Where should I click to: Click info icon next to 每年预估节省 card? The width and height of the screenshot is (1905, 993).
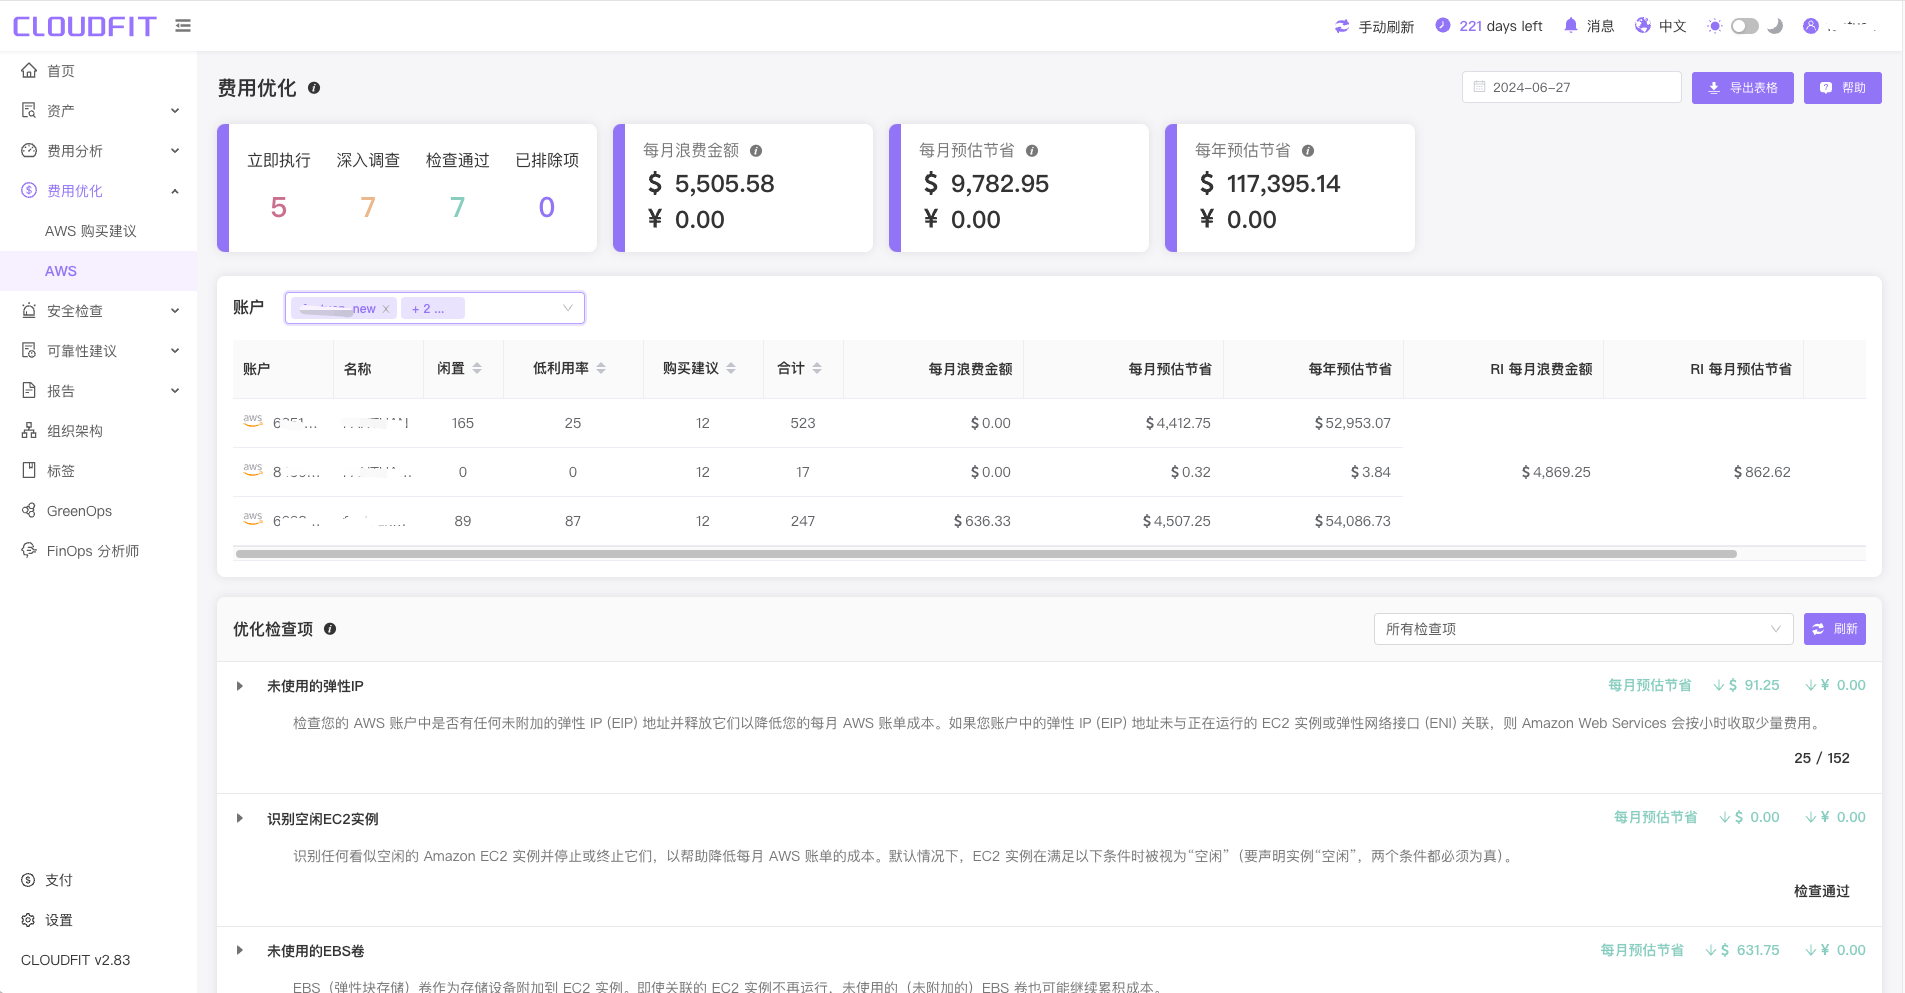tap(1308, 151)
